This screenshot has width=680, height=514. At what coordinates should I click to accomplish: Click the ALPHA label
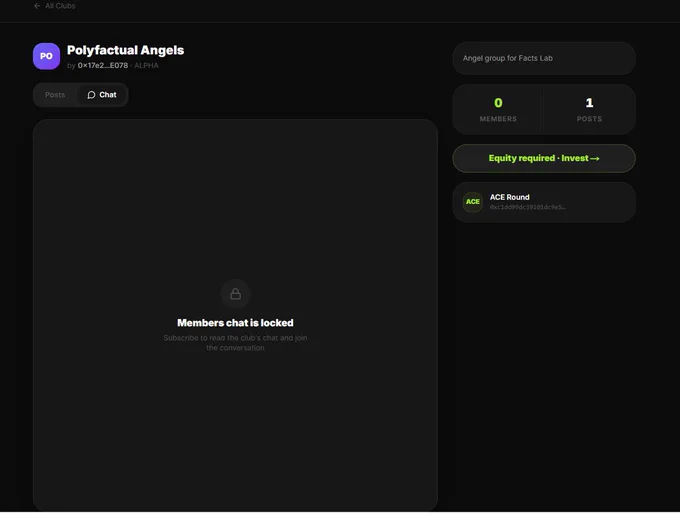point(146,65)
